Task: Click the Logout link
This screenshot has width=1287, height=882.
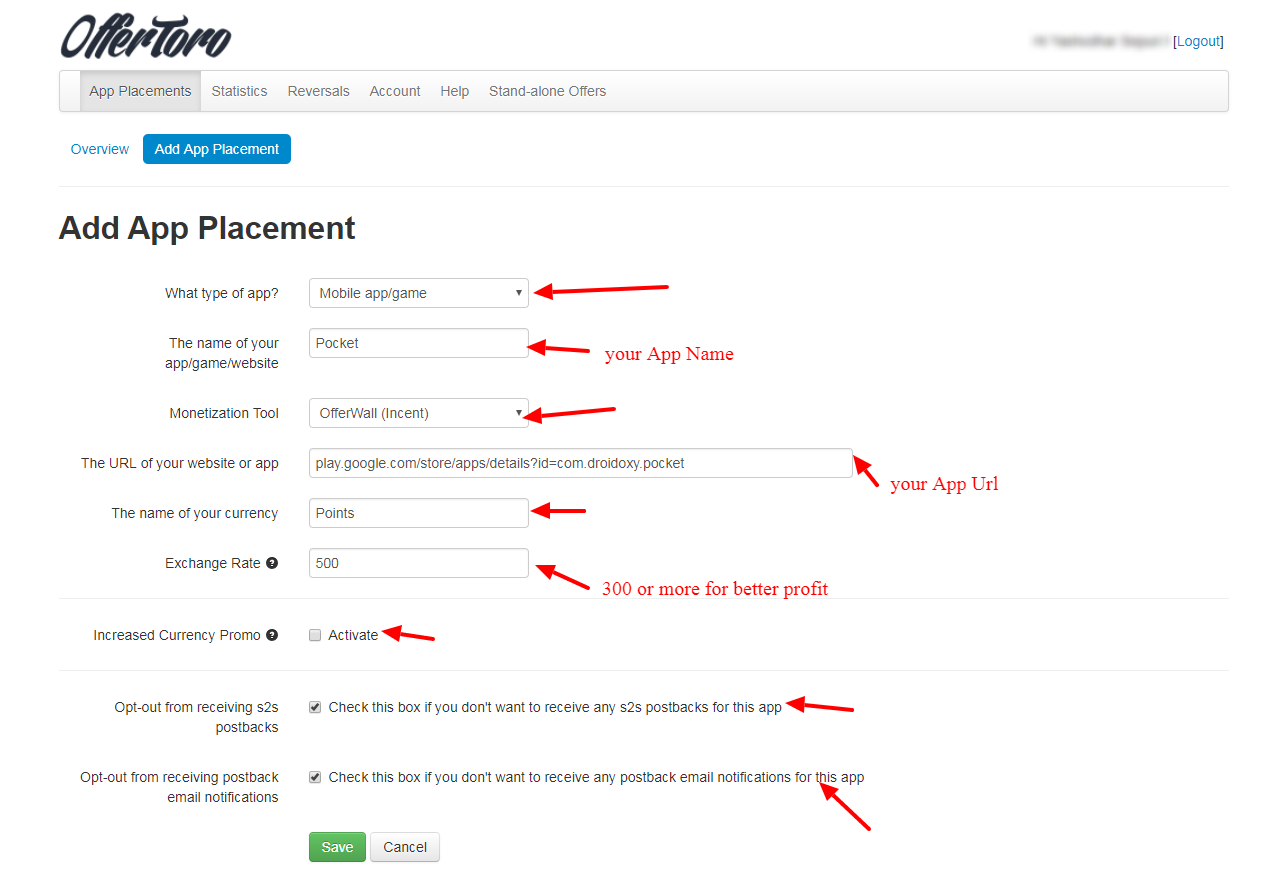Action: [x=1198, y=41]
